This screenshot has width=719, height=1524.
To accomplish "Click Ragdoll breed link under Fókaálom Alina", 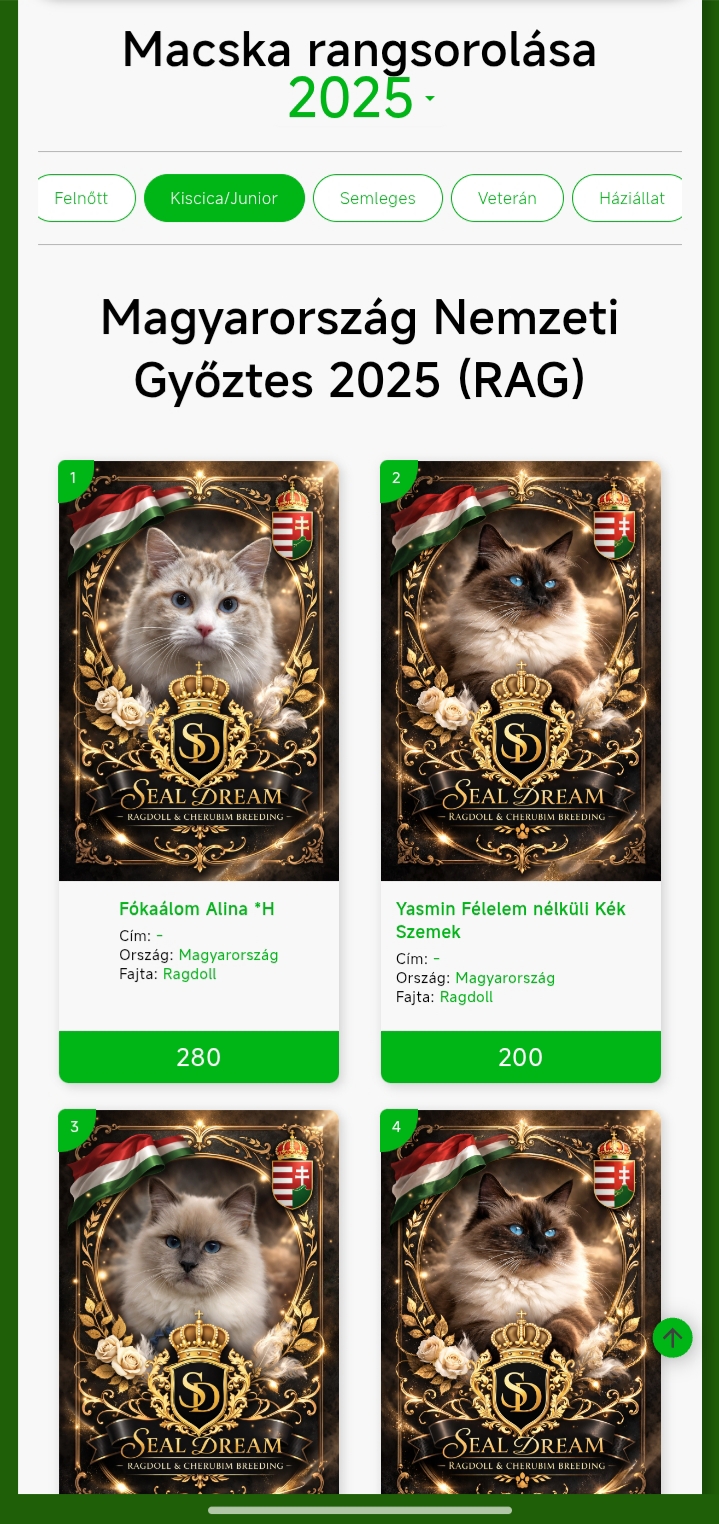I will tap(190, 974).
